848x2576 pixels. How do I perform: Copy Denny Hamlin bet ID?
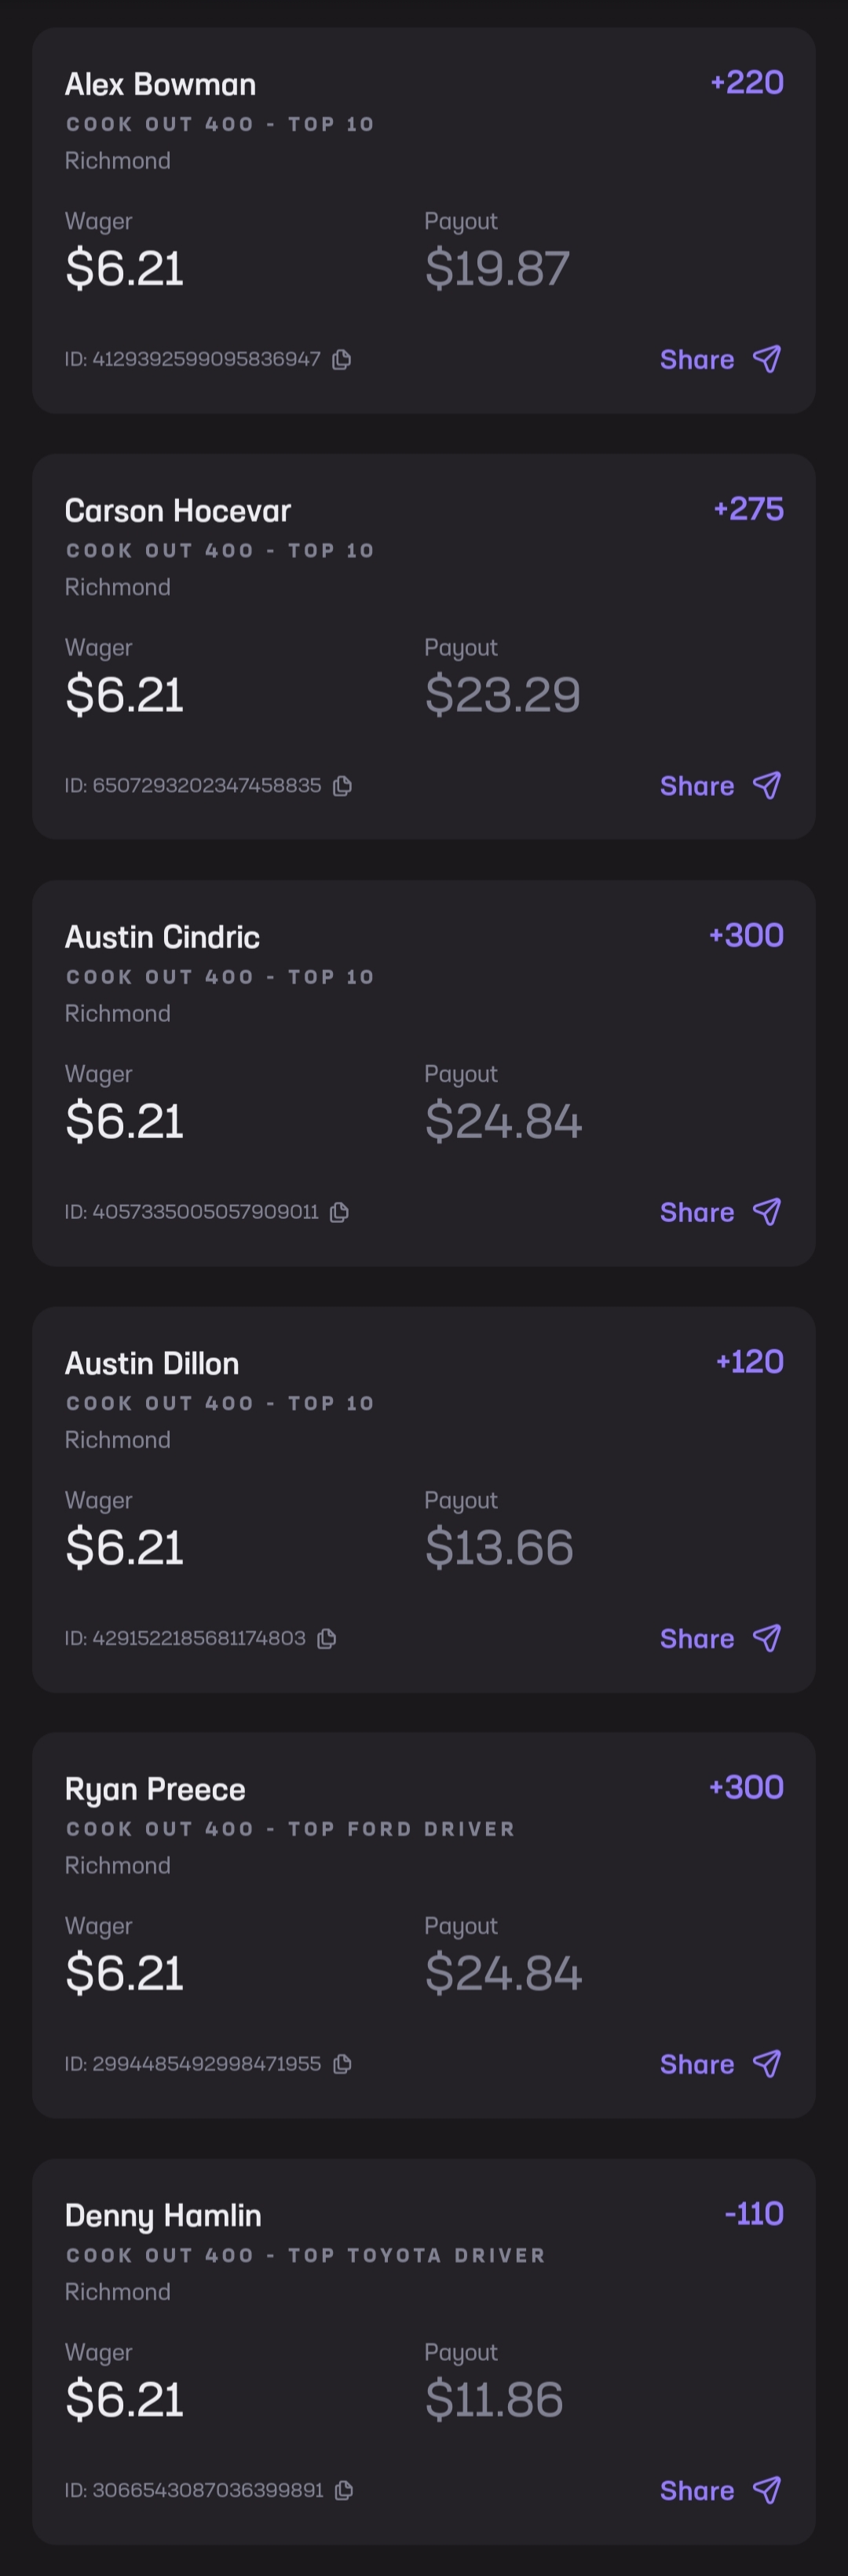click(x=344, y=2490)
